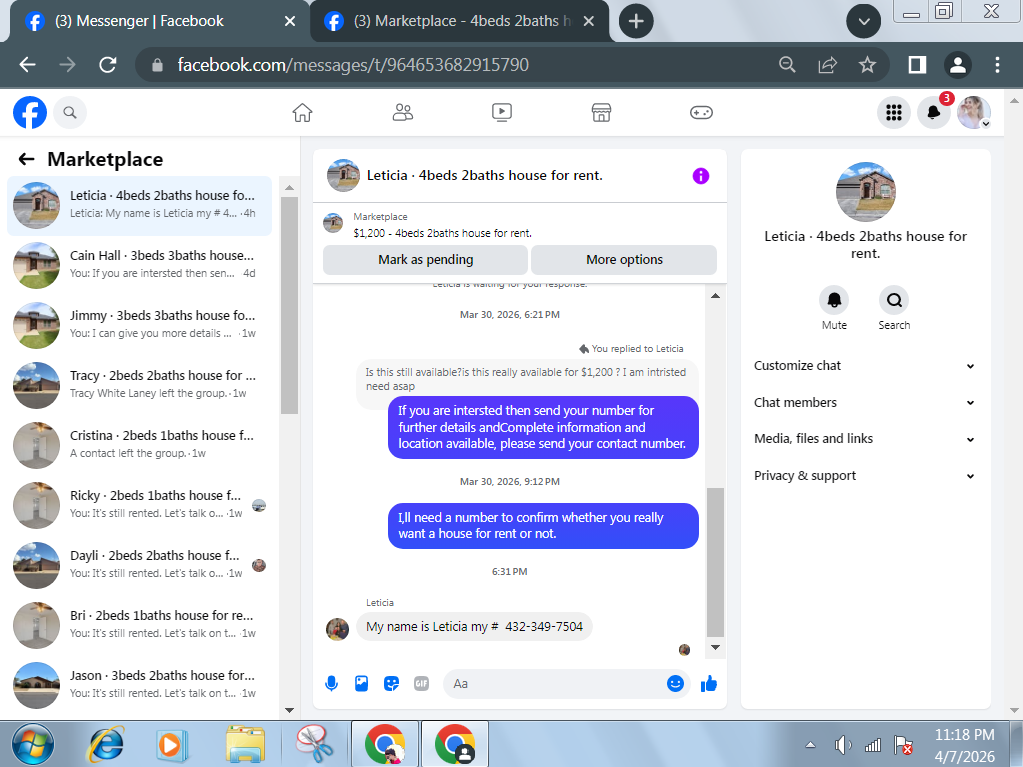This screenshot has width=1023, height=767.
Task: Open Chrome three-dot menu
Action: tap(997, 65)
